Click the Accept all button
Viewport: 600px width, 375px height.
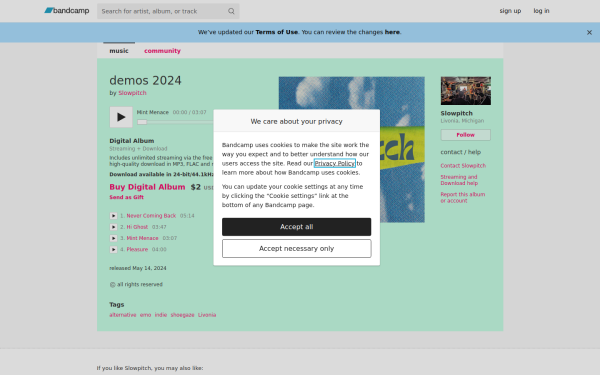[x=297, y=227]
